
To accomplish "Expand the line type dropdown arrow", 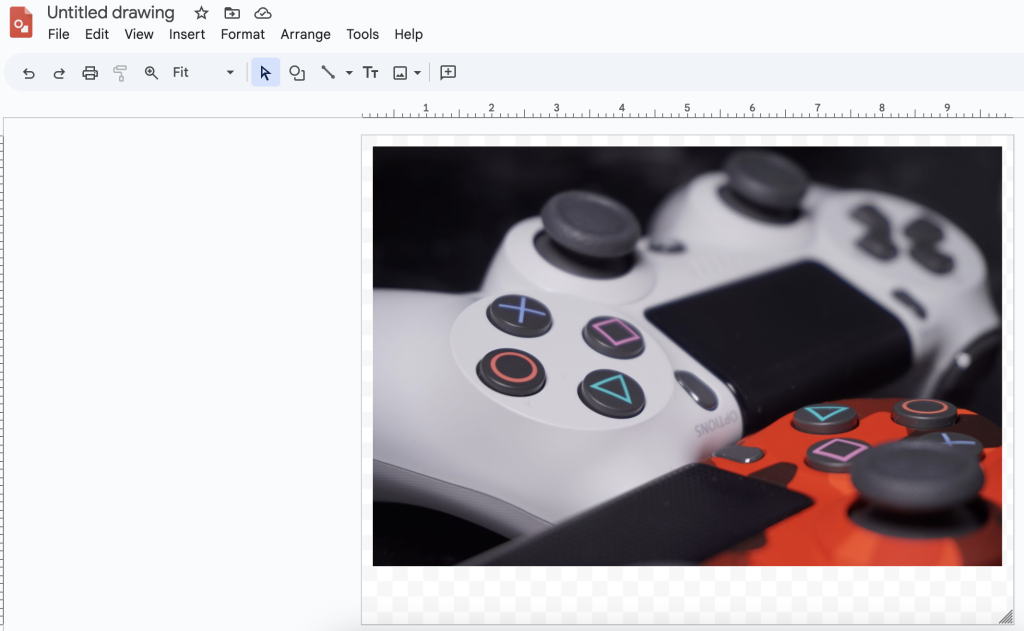I will tap(349, 73).
